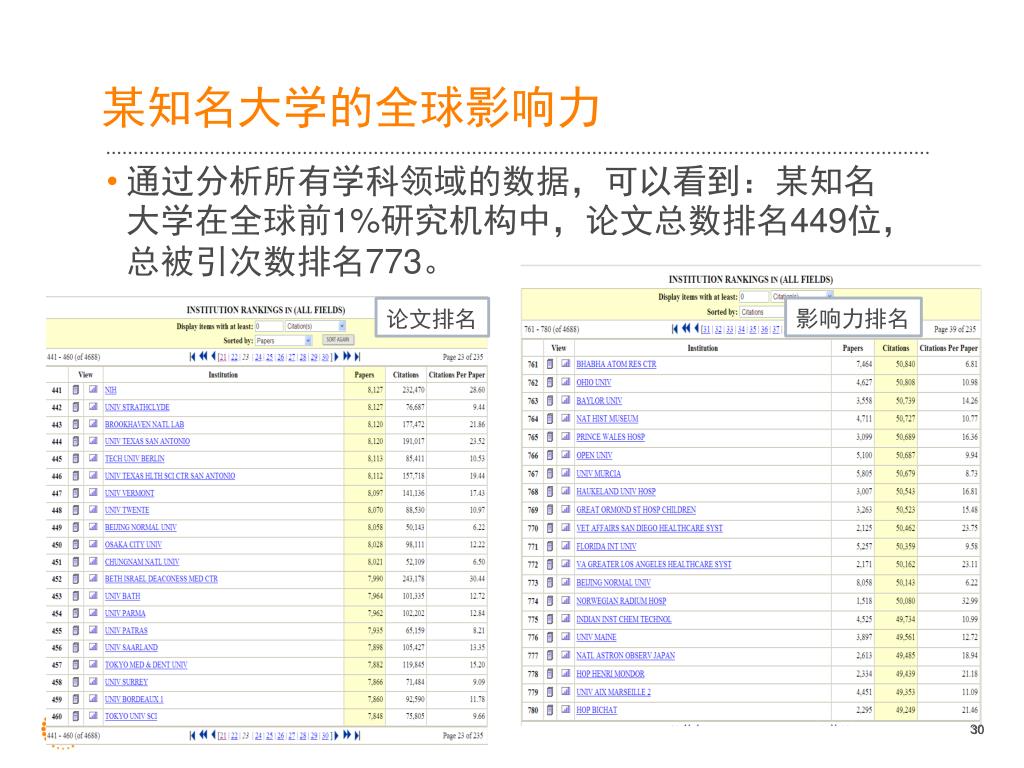Open UNIV SAARLAND link
This screenshot has width=1024, height=768.
[x=131, y=647]
